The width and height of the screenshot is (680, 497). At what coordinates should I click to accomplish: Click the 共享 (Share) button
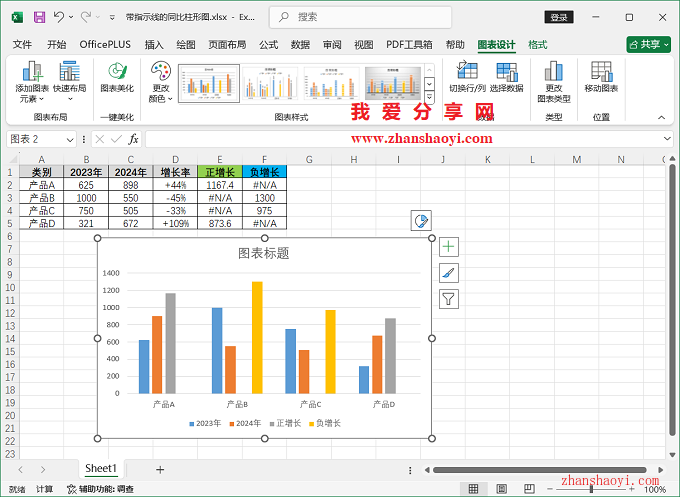pos(648,45)
